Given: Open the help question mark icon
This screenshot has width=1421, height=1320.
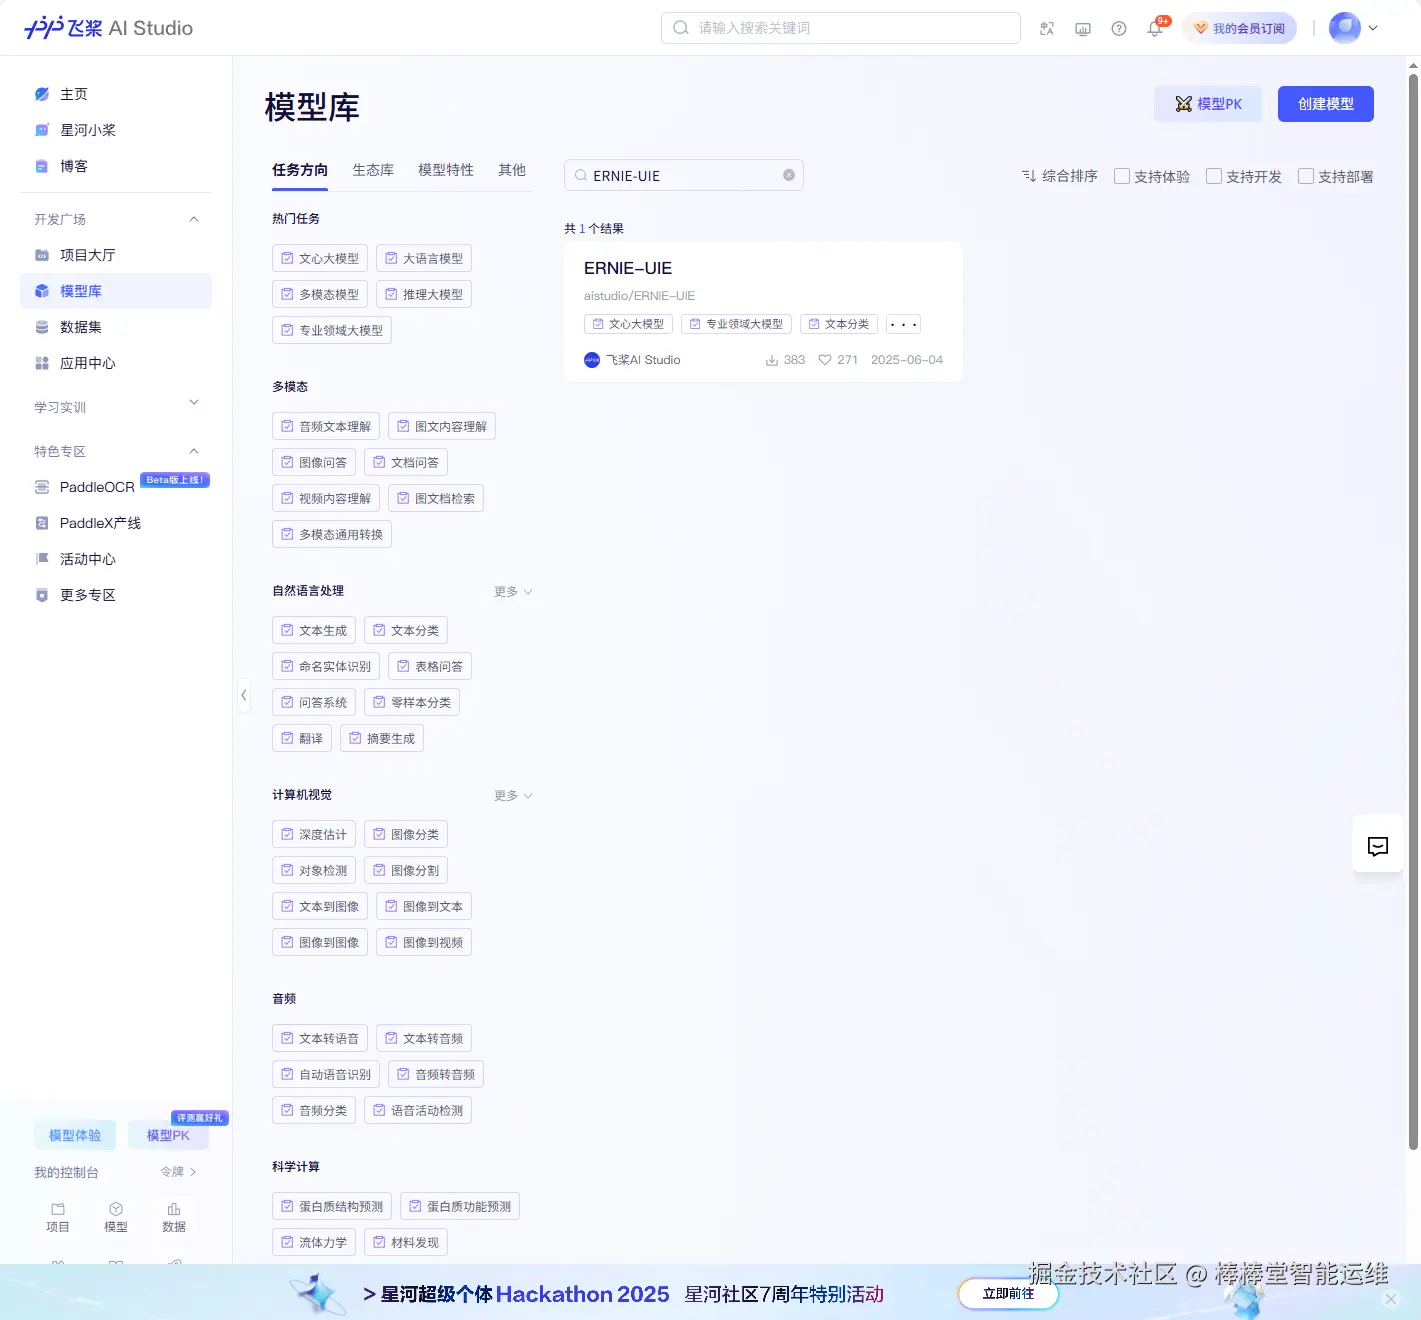Looking at the screenshot, I should (x=1119, y=29).
